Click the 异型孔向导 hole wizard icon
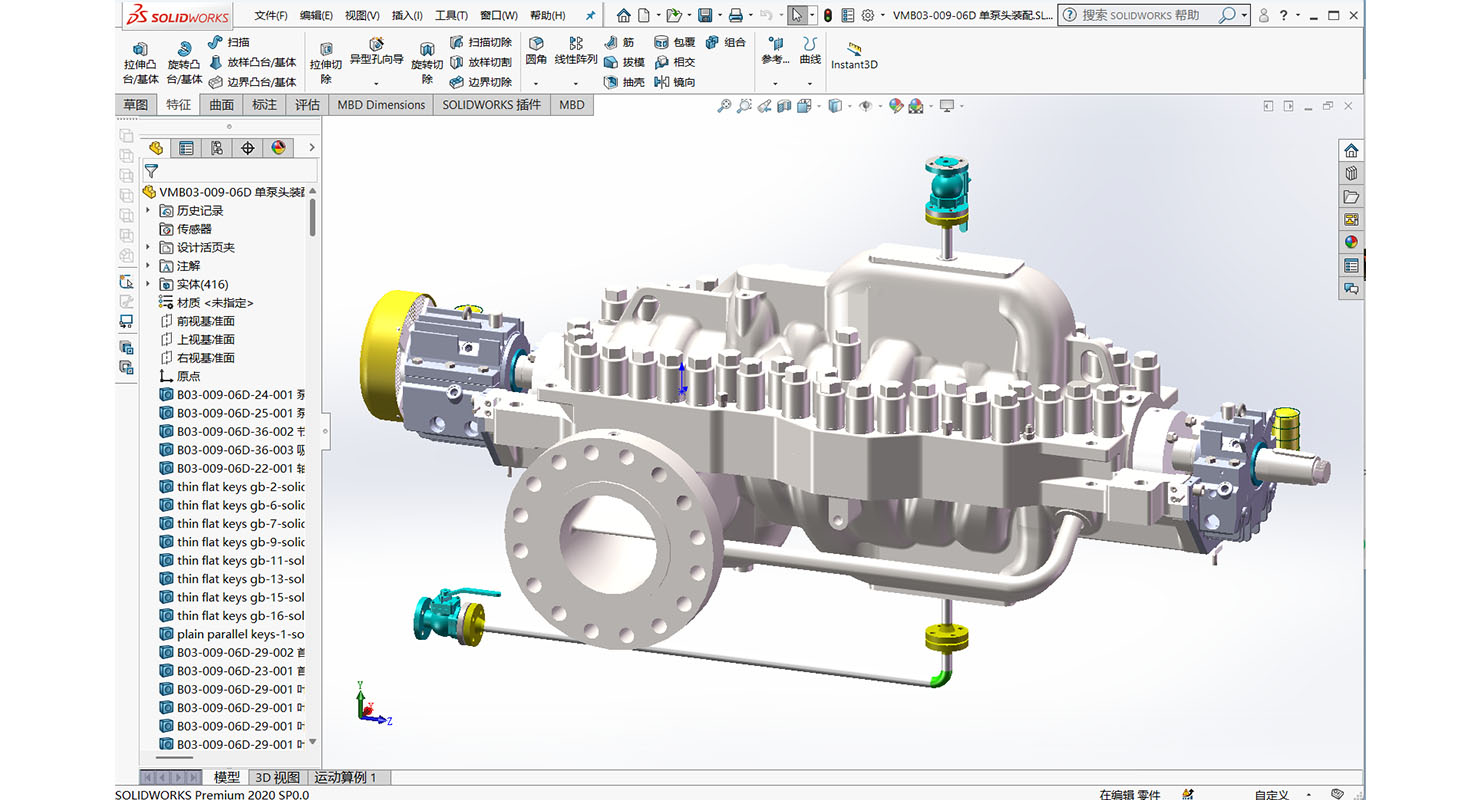This screenshot has width=1480, height=800. pos(376,46)
